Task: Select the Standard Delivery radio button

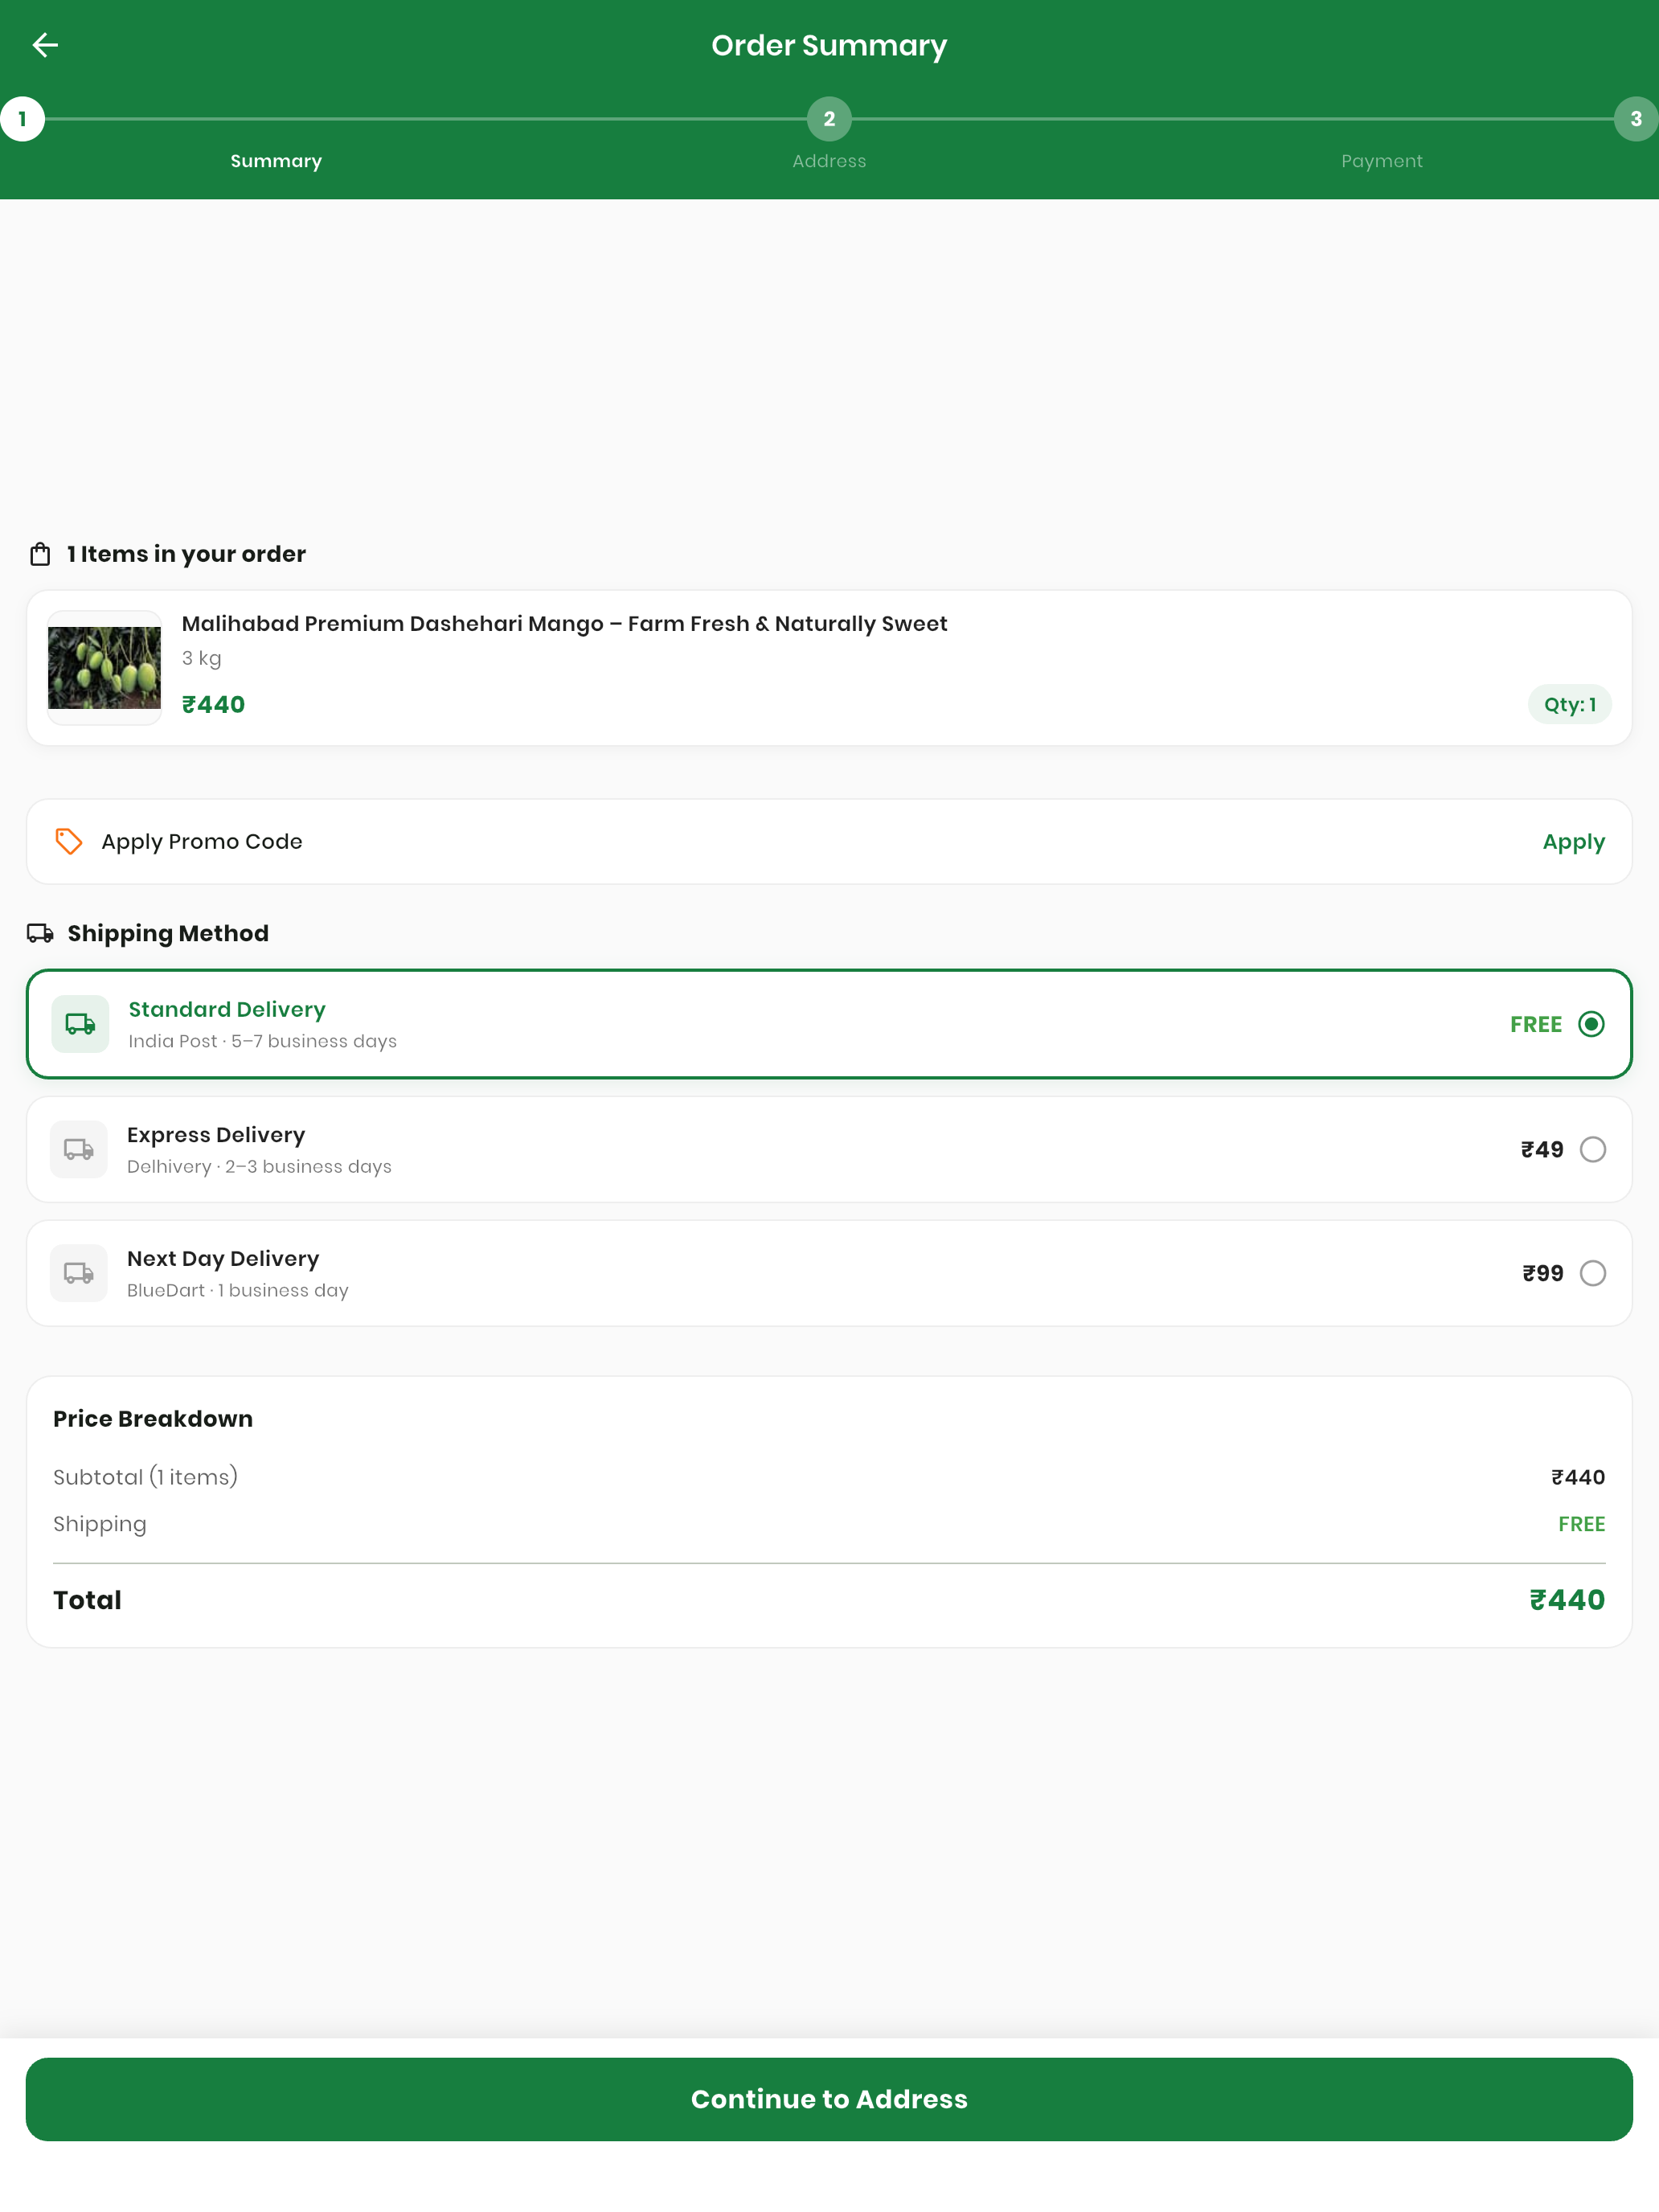Action: 1591,1024
